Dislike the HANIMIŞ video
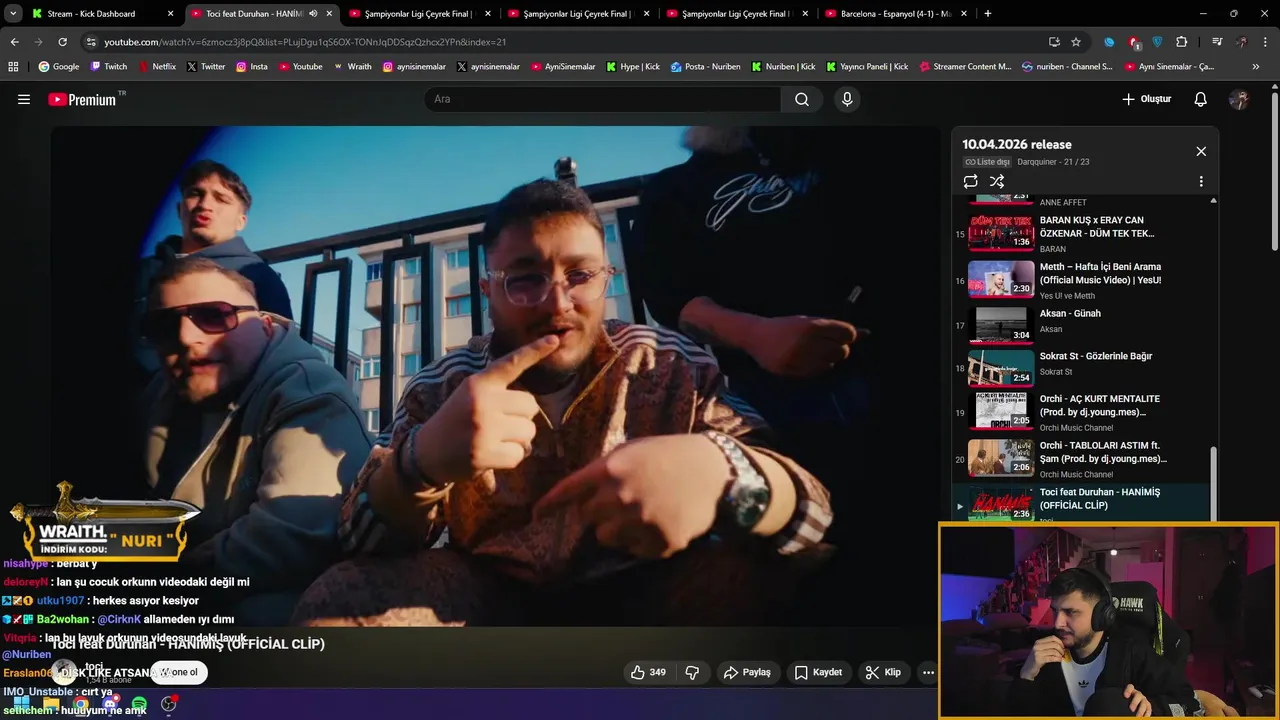1280x720 pixels. point(692,672)
